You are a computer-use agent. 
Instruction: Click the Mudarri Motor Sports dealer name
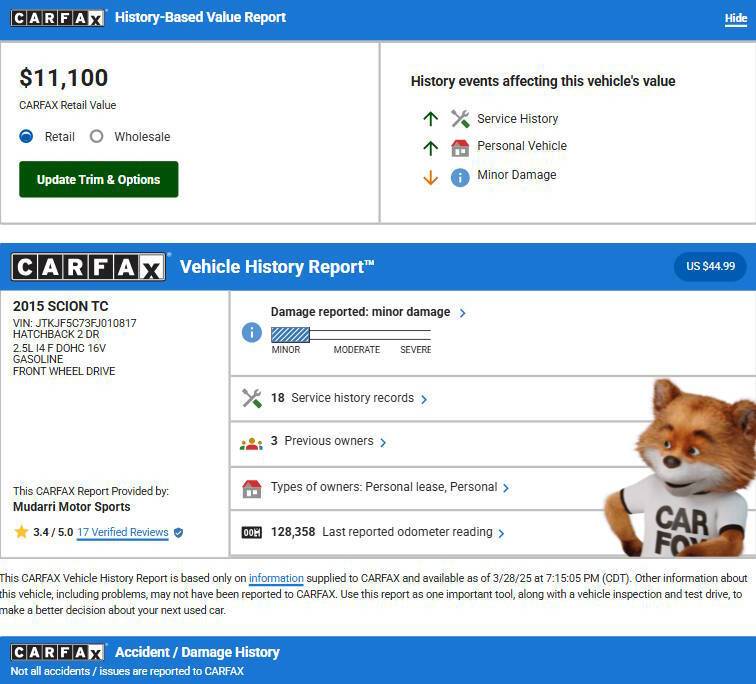(72, 507)
